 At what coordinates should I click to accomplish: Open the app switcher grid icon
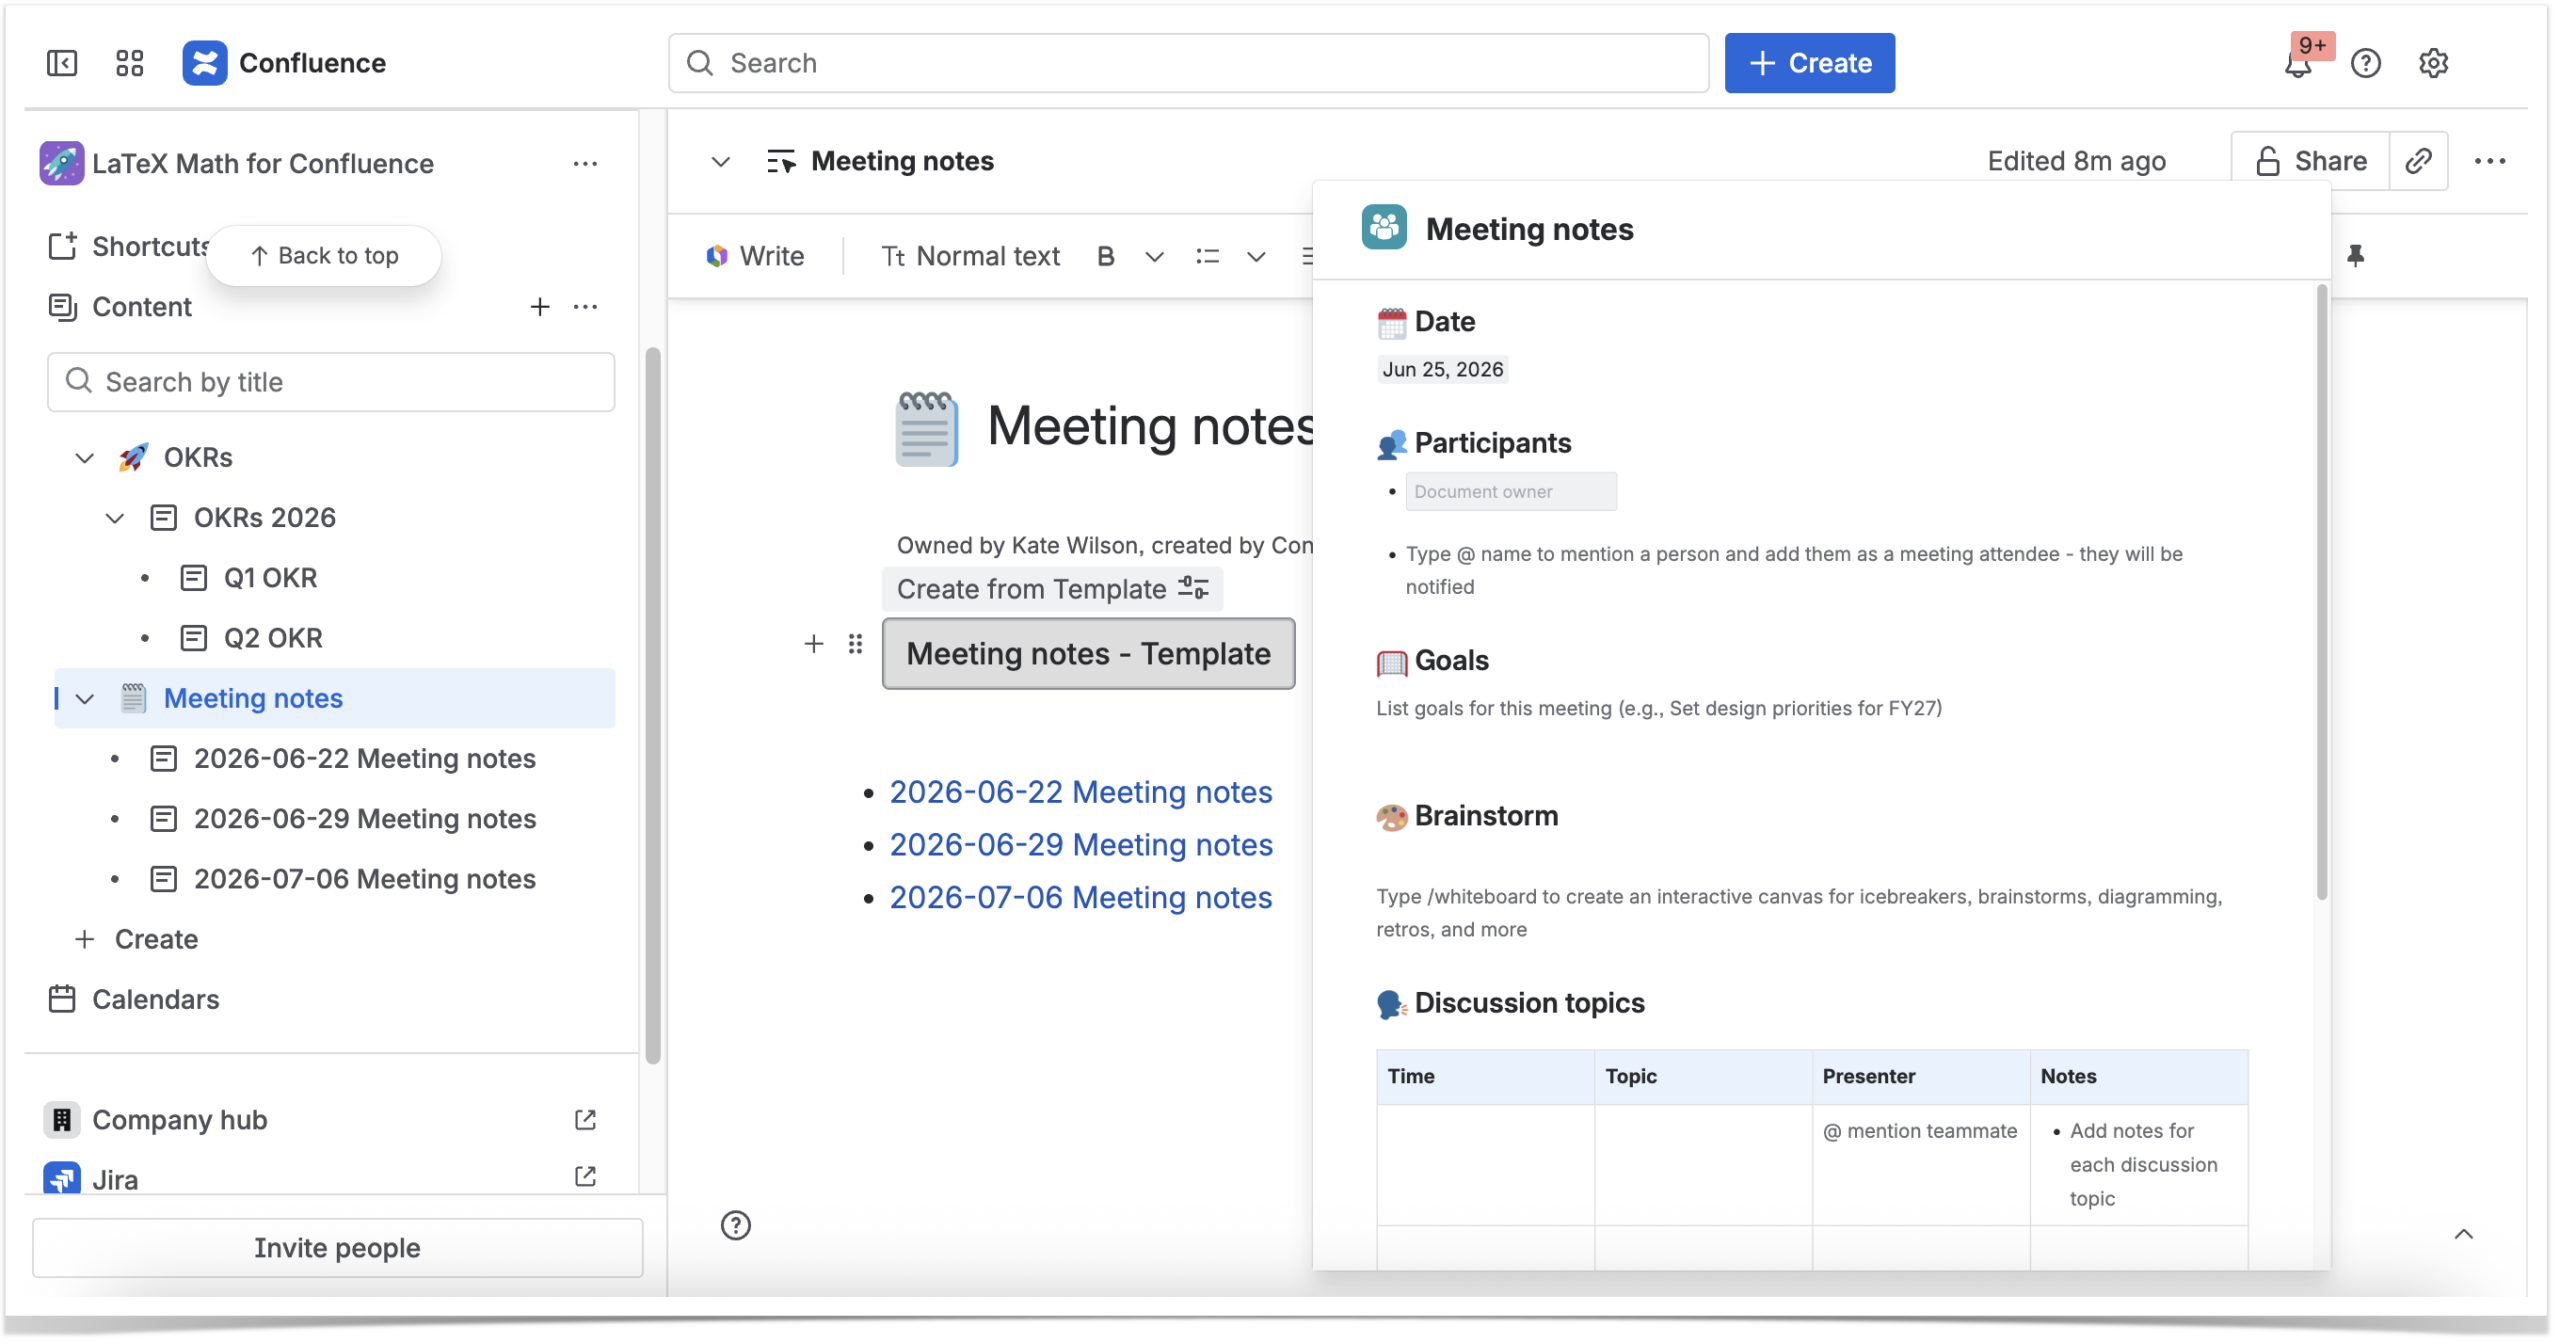pyautogui.click(x=129, y=63)
